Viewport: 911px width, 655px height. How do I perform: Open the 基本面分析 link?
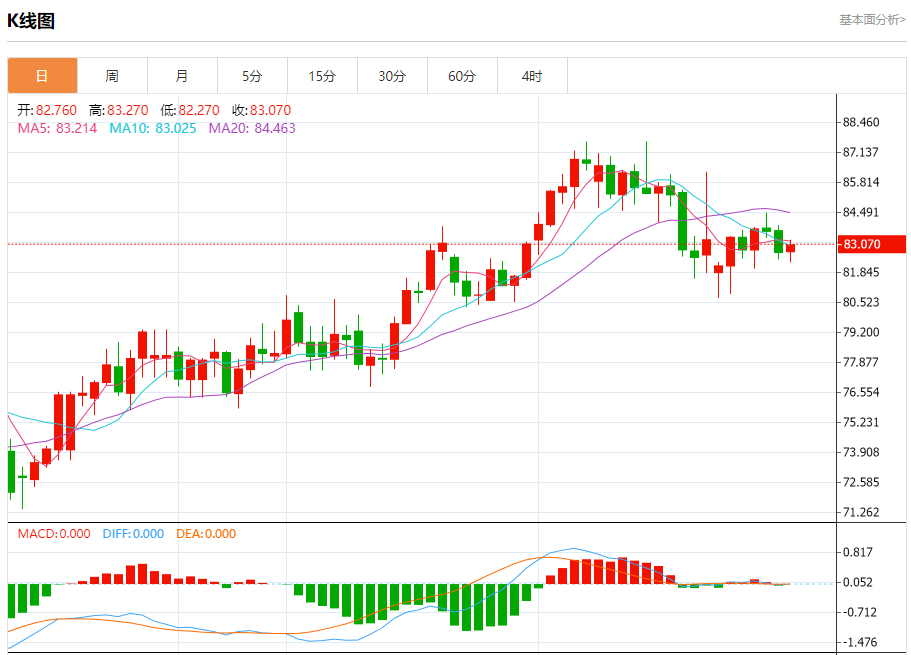872,20
